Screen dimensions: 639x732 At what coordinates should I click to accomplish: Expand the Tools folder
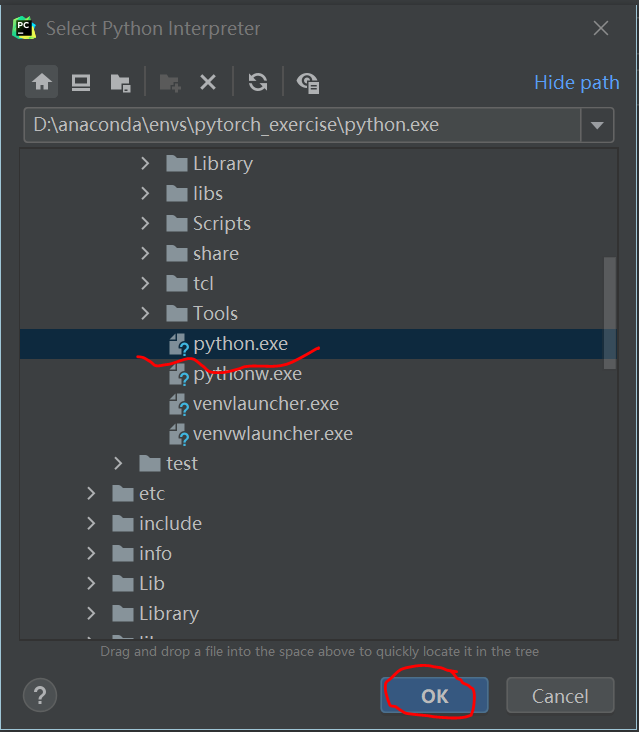pyautogui.click(x=145, y=314)
